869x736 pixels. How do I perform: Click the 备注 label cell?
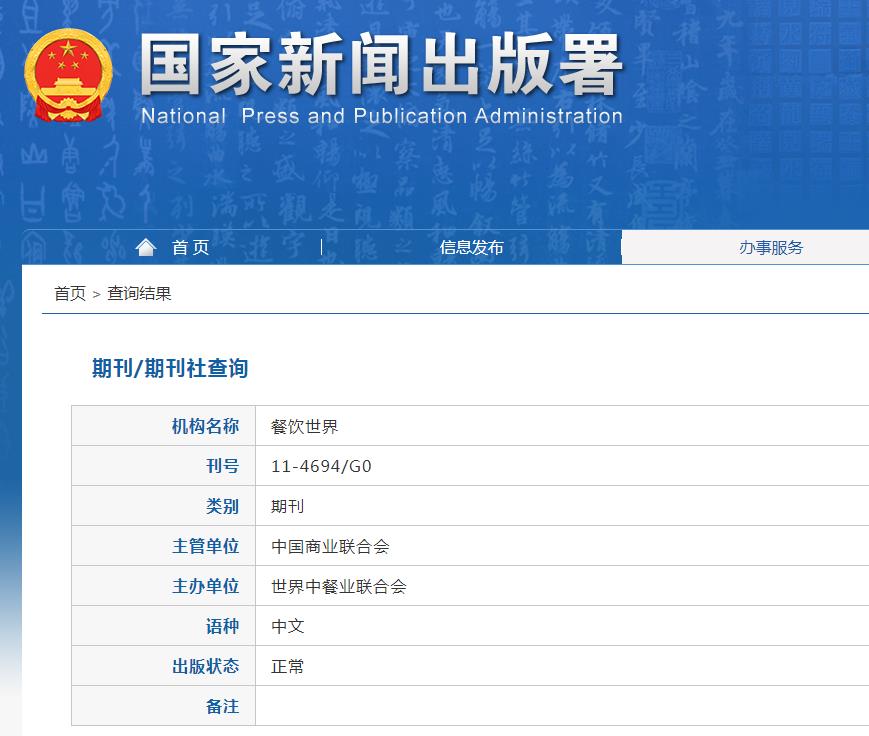(x=222, y=707)
